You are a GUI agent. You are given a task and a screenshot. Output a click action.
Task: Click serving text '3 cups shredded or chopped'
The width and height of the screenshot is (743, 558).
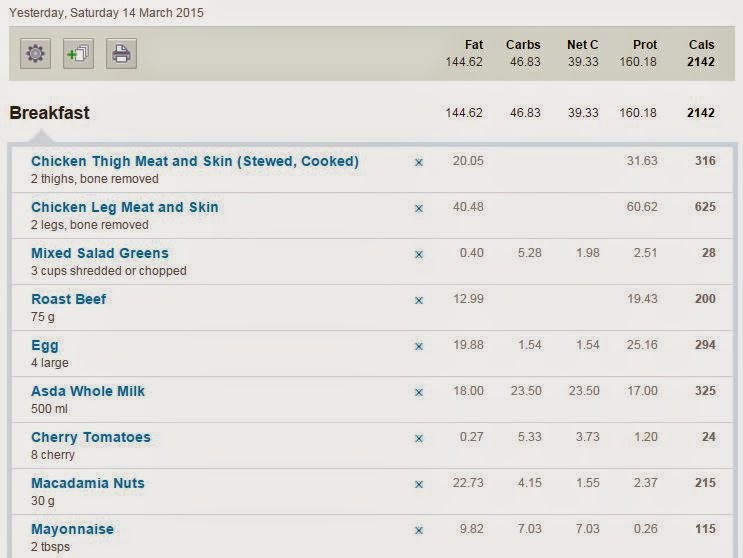(x=109, y=271)
